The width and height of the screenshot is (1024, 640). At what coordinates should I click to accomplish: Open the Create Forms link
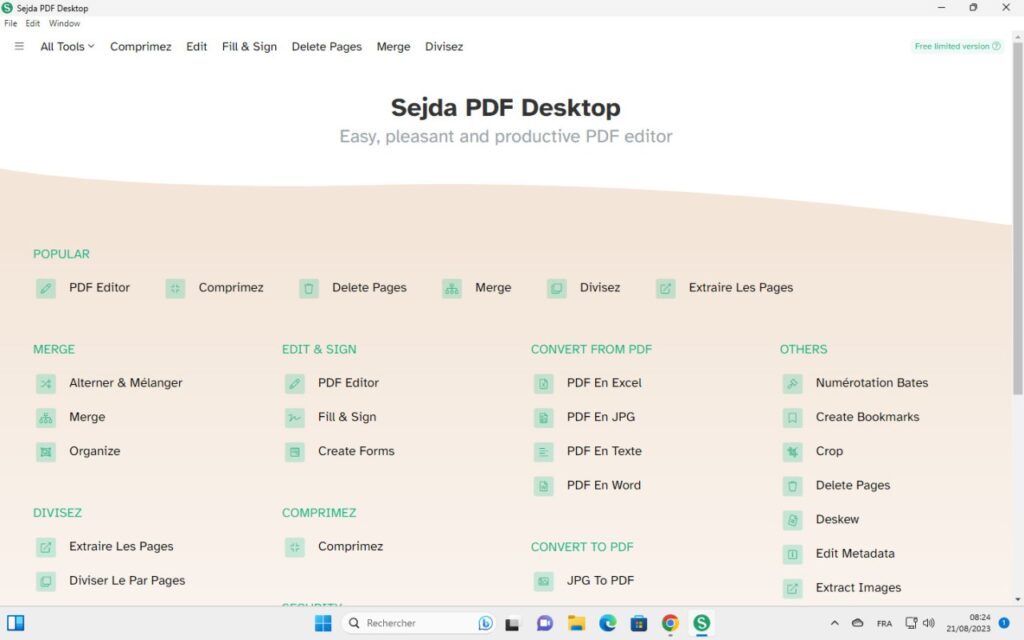tap(356, 451)
